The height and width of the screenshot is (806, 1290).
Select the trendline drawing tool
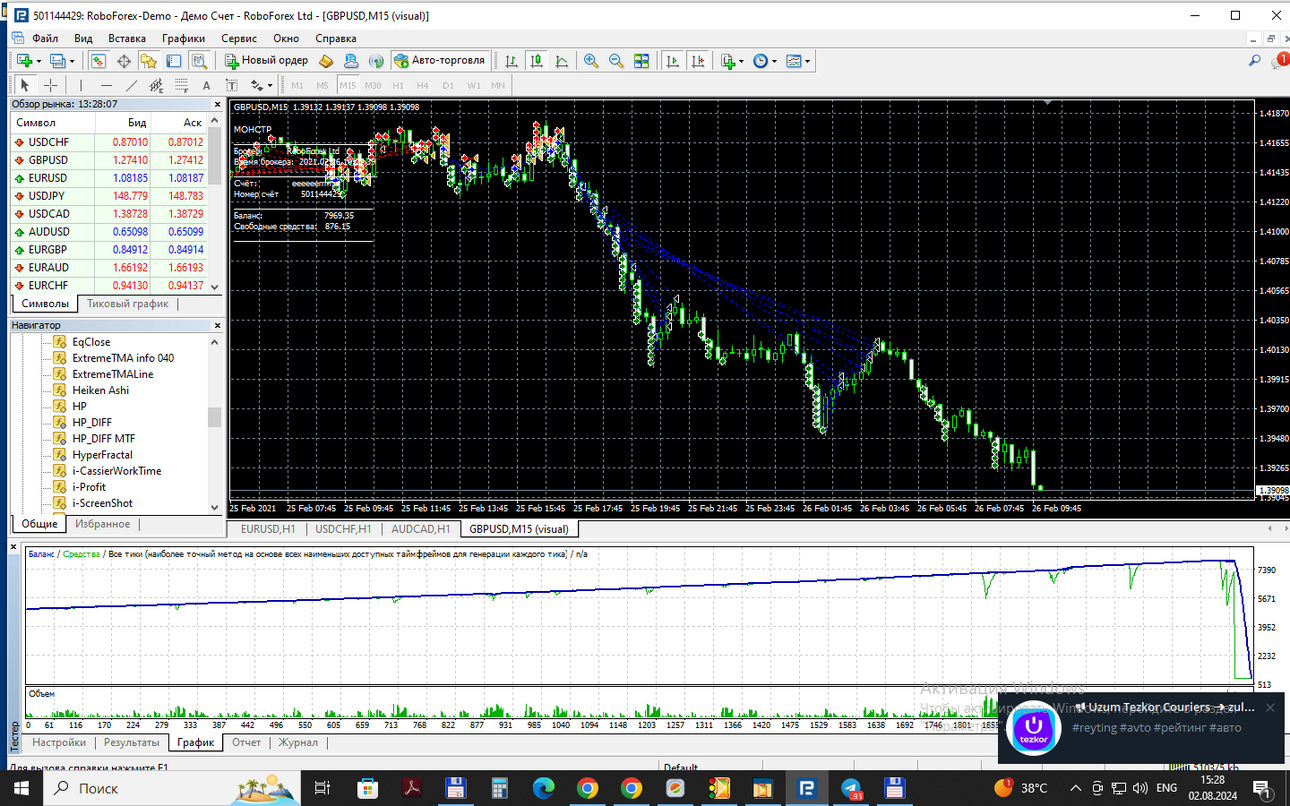(x=131, y=85)
